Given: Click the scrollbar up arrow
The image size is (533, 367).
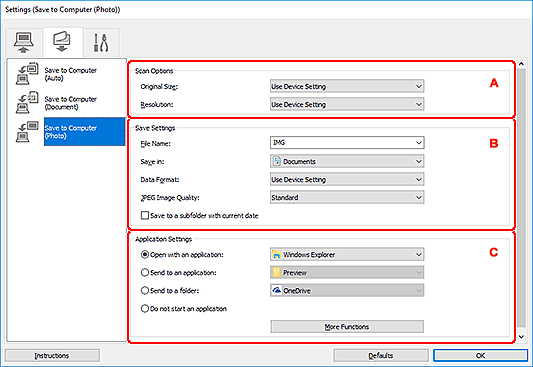Looking at the screenshot, I should tap(521, 64).
